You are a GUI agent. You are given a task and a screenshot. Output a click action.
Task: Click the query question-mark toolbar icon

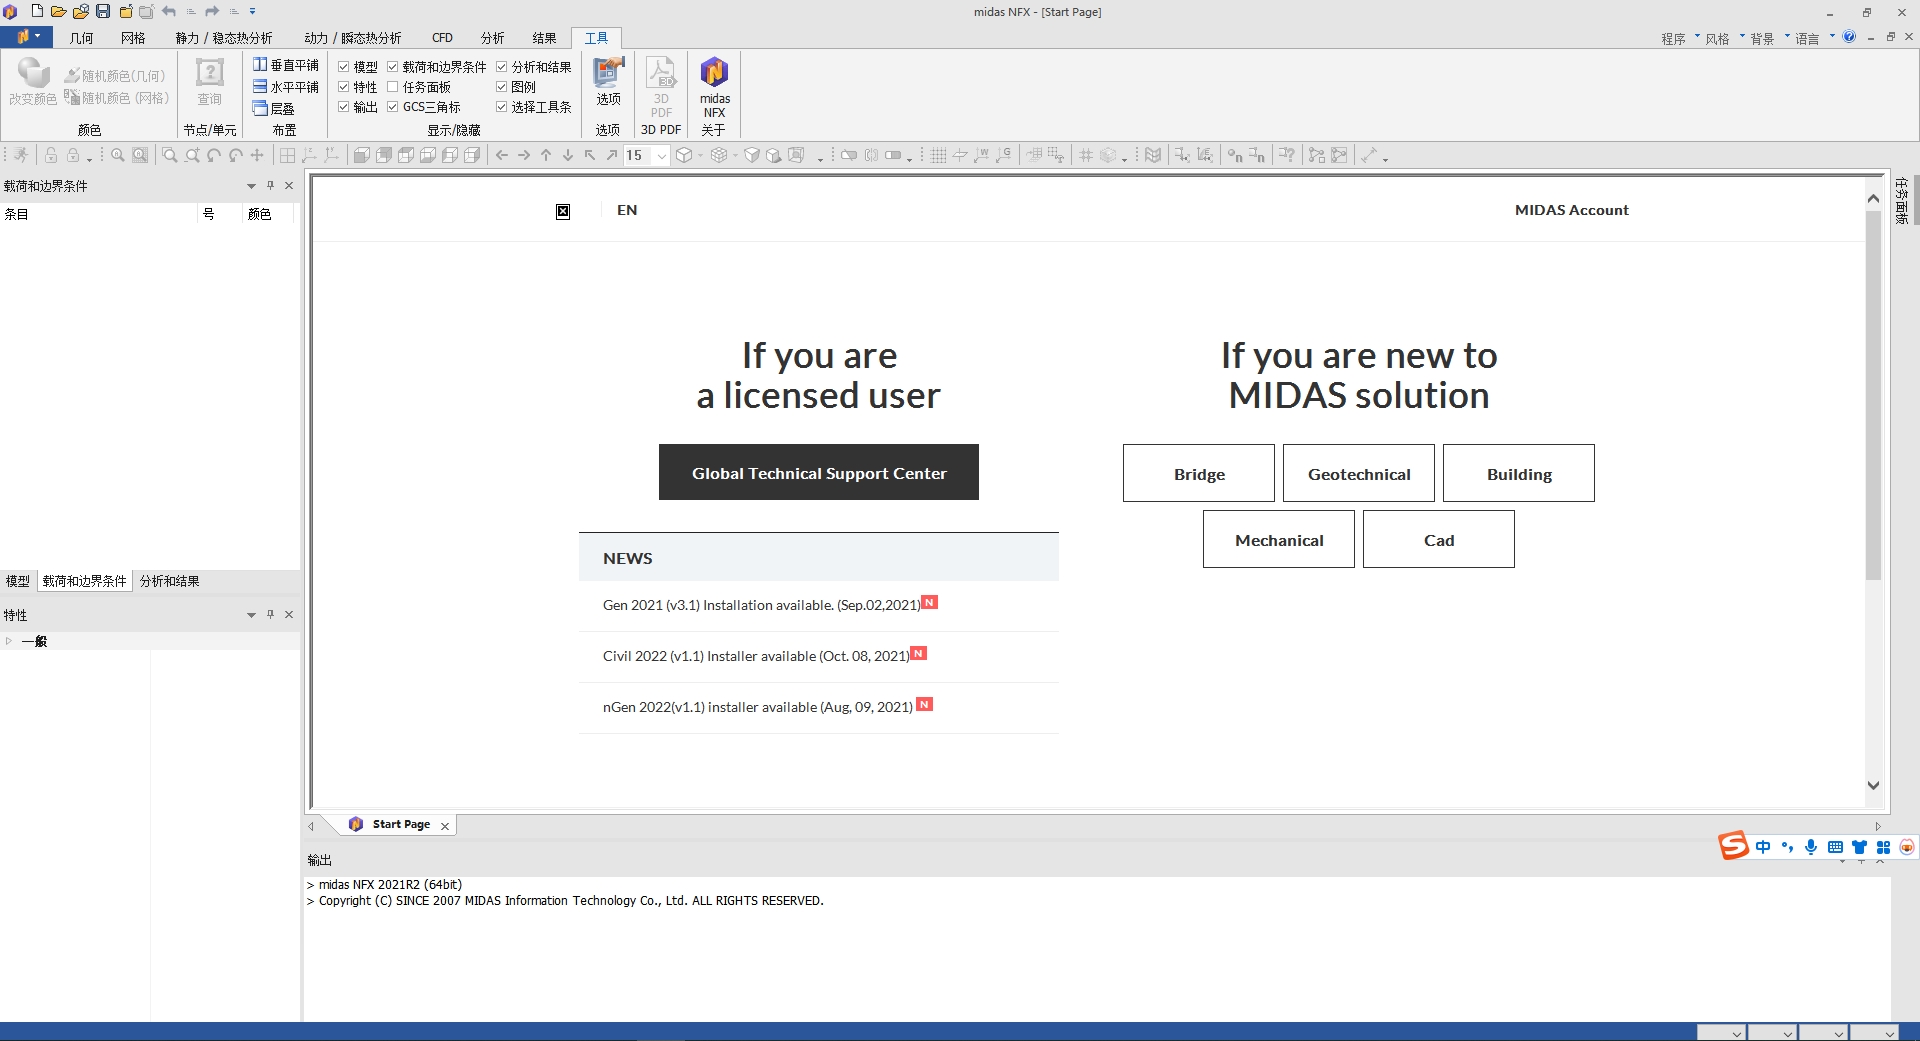point(1287,155)
